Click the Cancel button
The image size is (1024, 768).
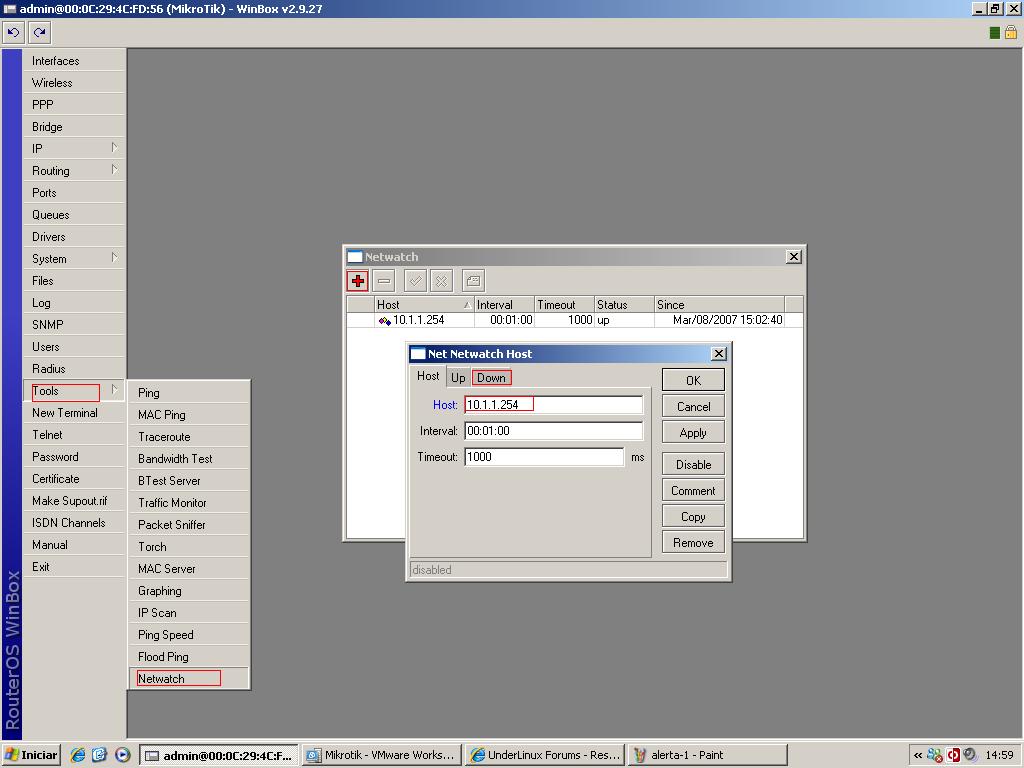(693, 406)
